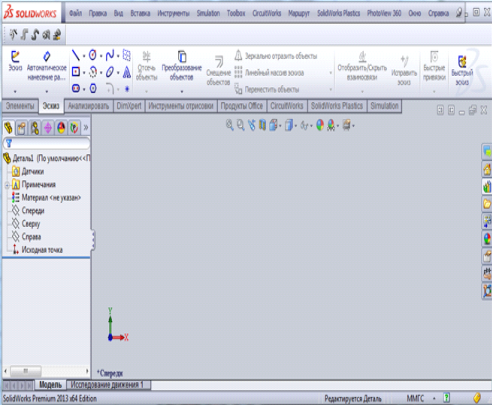This screenshot has height=405, width=492.
Task: Show more manager tabs with chevron
Action: tap(86, 127)
